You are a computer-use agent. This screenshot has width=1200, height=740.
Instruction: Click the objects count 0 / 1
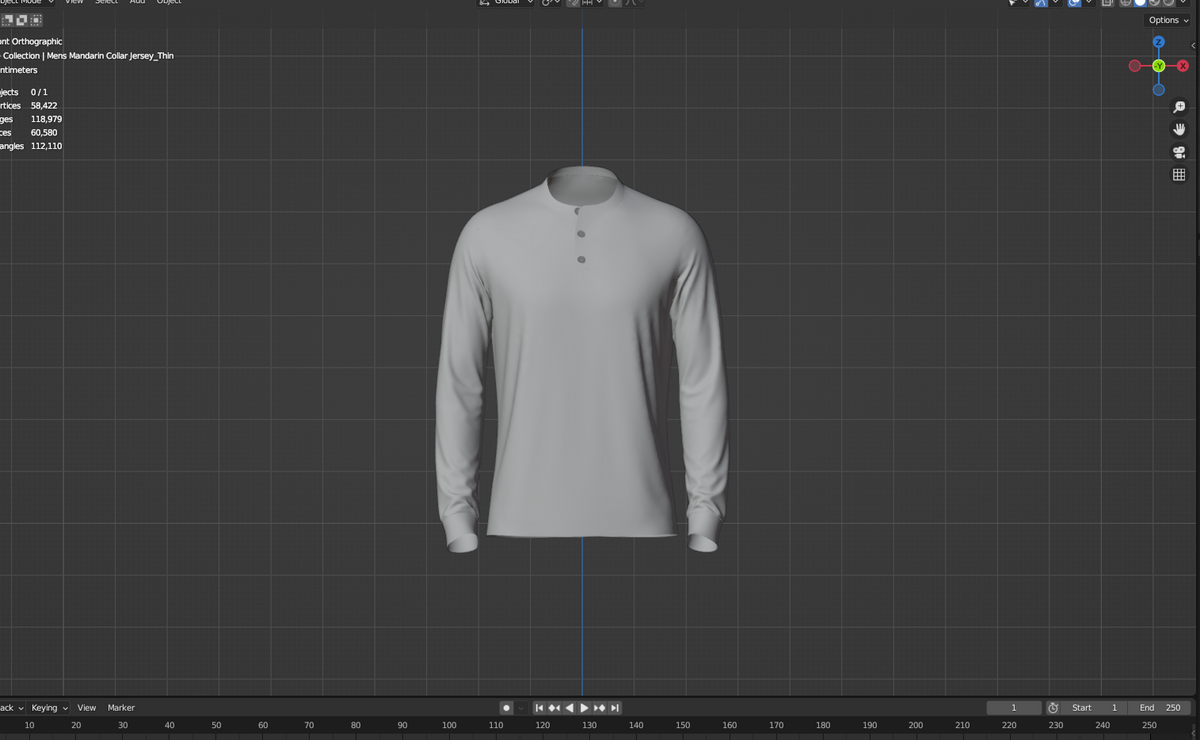click(x=39, y=92)
